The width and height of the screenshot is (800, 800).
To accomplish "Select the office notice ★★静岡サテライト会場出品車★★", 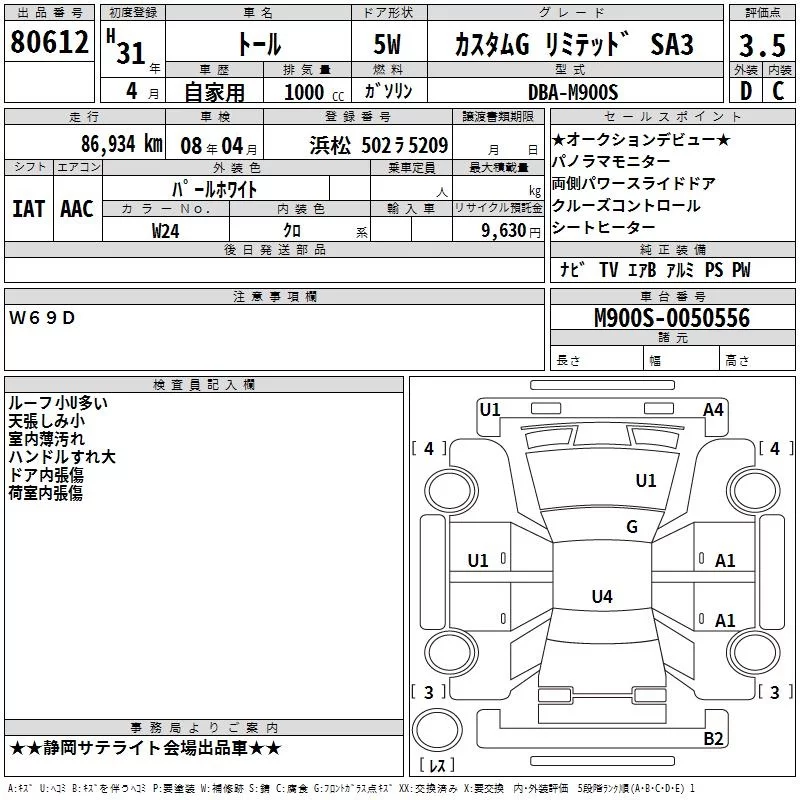I will [x=145, y=748].
